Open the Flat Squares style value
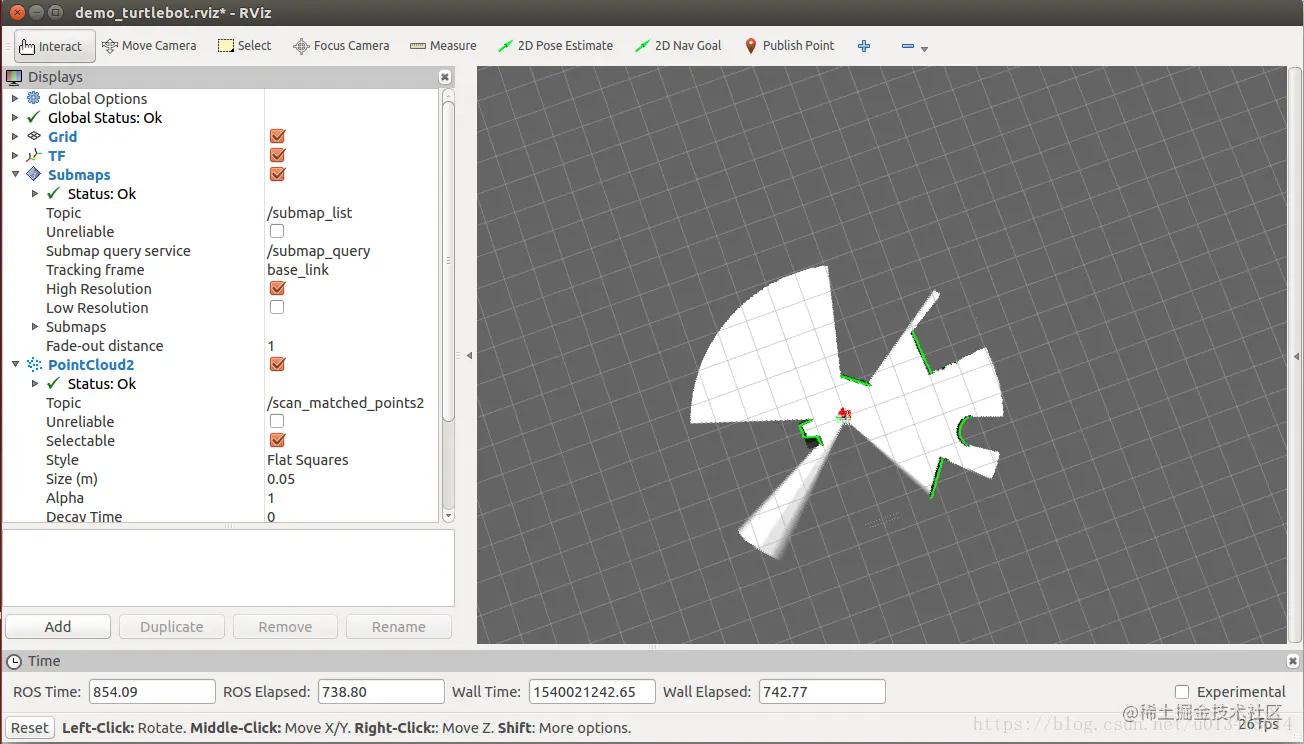The height and width of the screenshot is (744, 1304). (x=308, y=460)
